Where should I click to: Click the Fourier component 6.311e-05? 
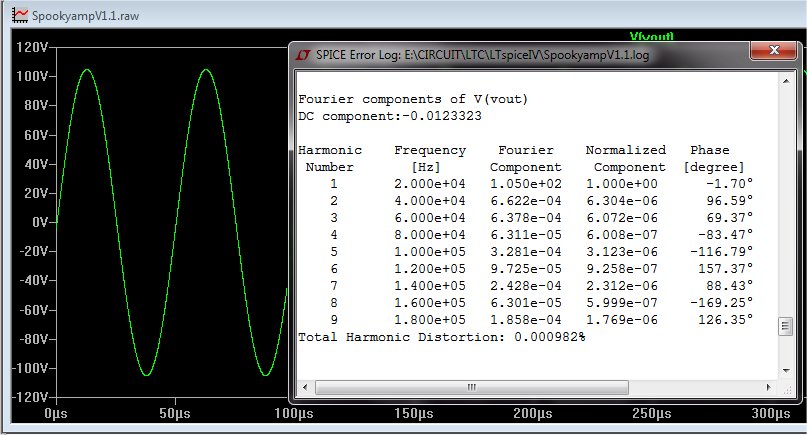point(525,235)
